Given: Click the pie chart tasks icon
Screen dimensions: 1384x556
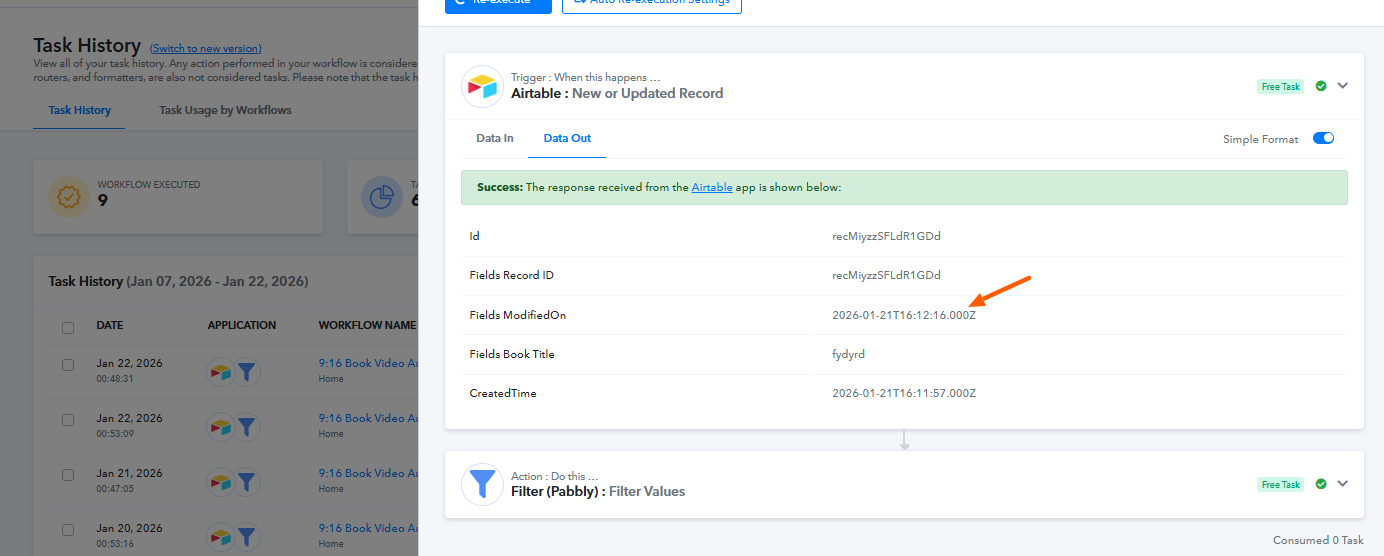Looking at the screenshot, I should (x=381, y=197).
